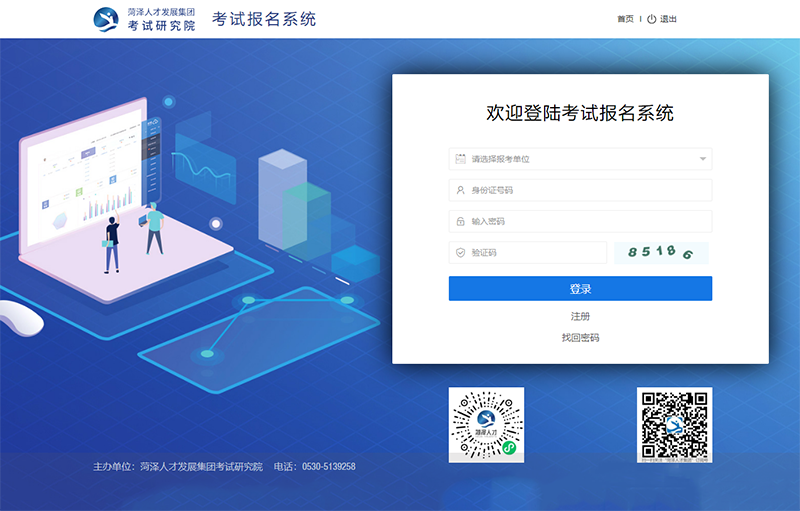800x511 pixels.
Task: Click into the 验证码 text box
Action: [x=535, y=253]
